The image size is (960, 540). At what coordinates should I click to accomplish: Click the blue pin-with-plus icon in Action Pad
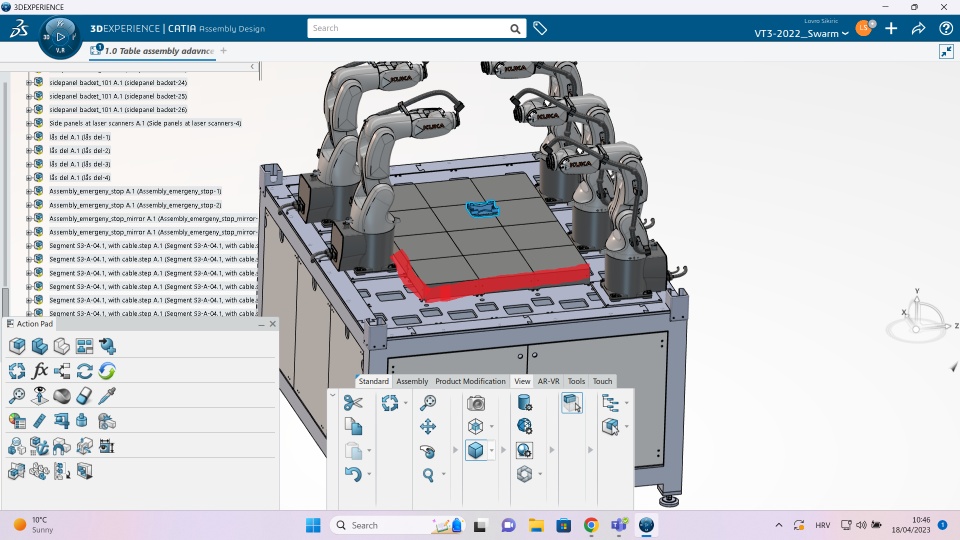pyautogui.click(x=107, y=346)
